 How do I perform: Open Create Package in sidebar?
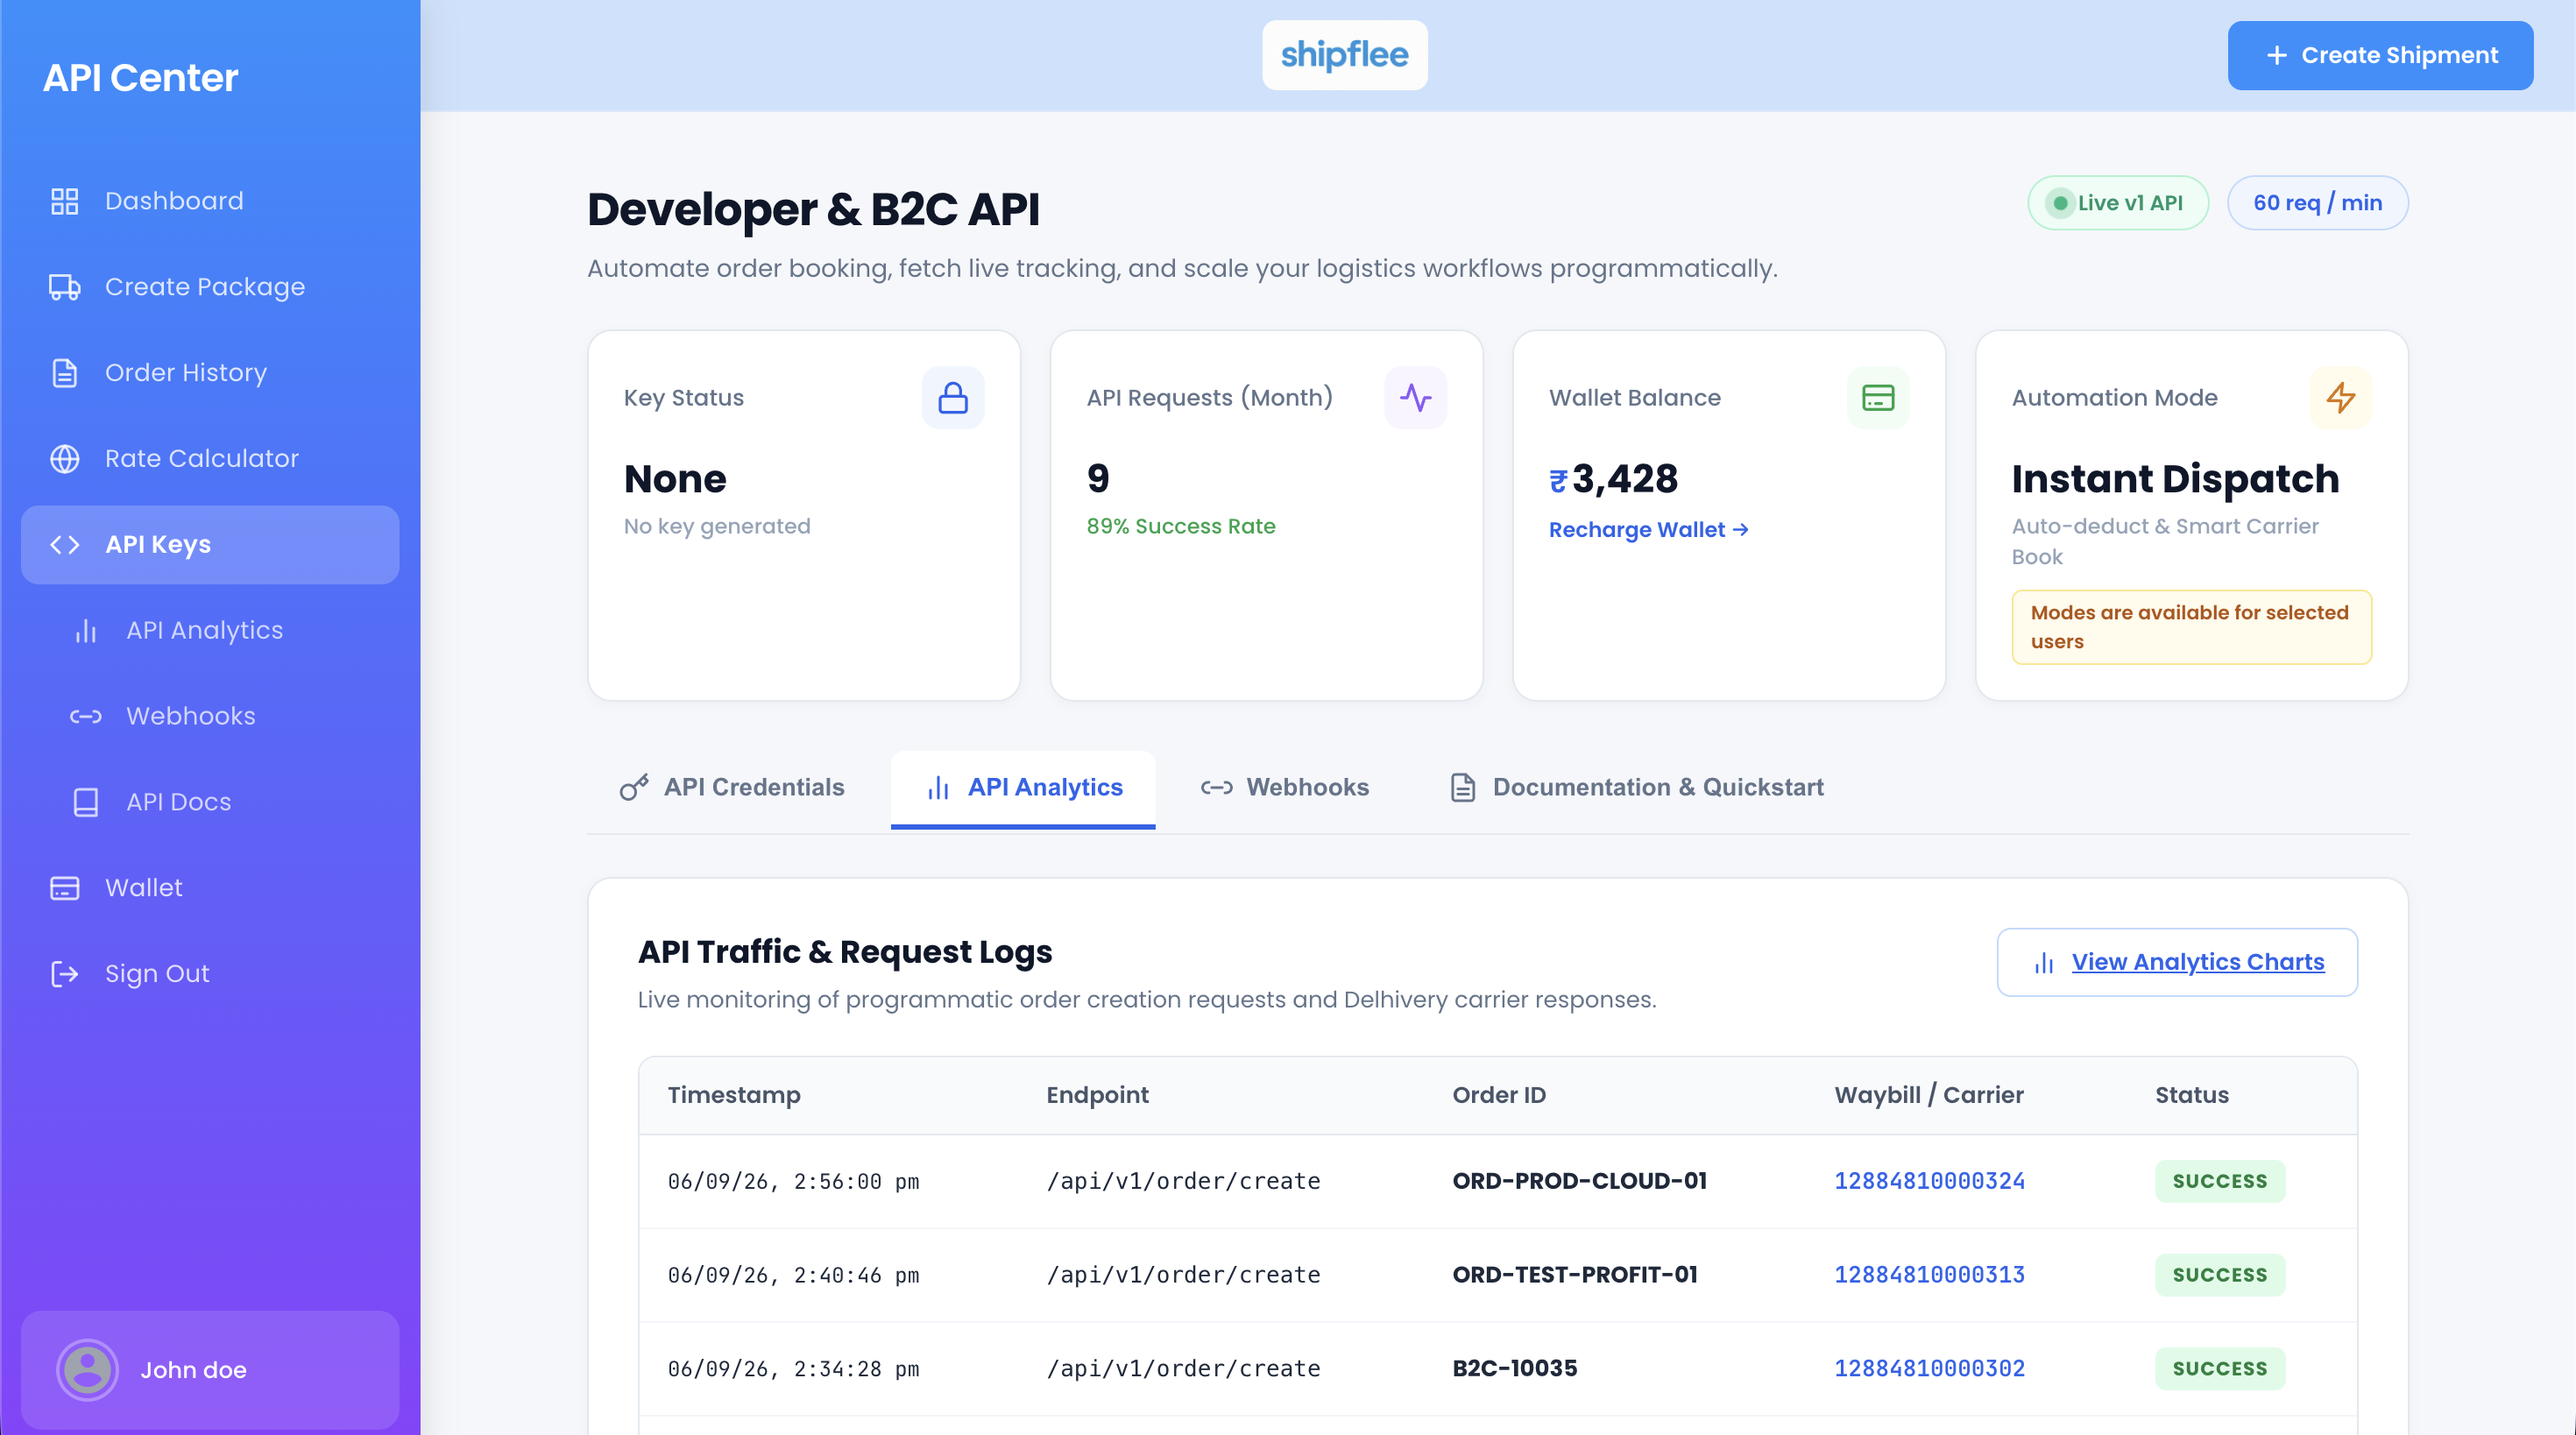coord(210,287)
